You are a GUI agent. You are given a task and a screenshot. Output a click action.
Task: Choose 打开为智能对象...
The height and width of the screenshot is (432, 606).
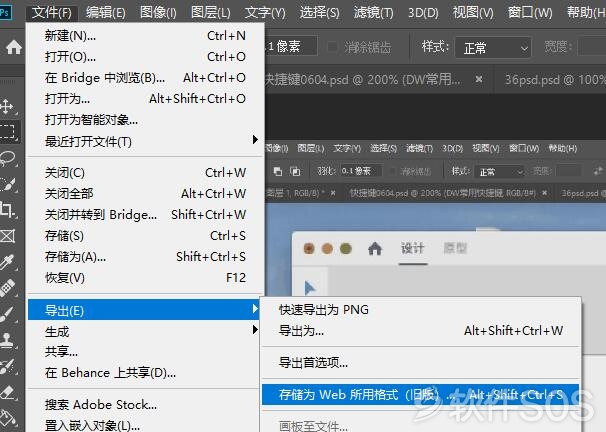pyautogui.click(x=145, y=120)
